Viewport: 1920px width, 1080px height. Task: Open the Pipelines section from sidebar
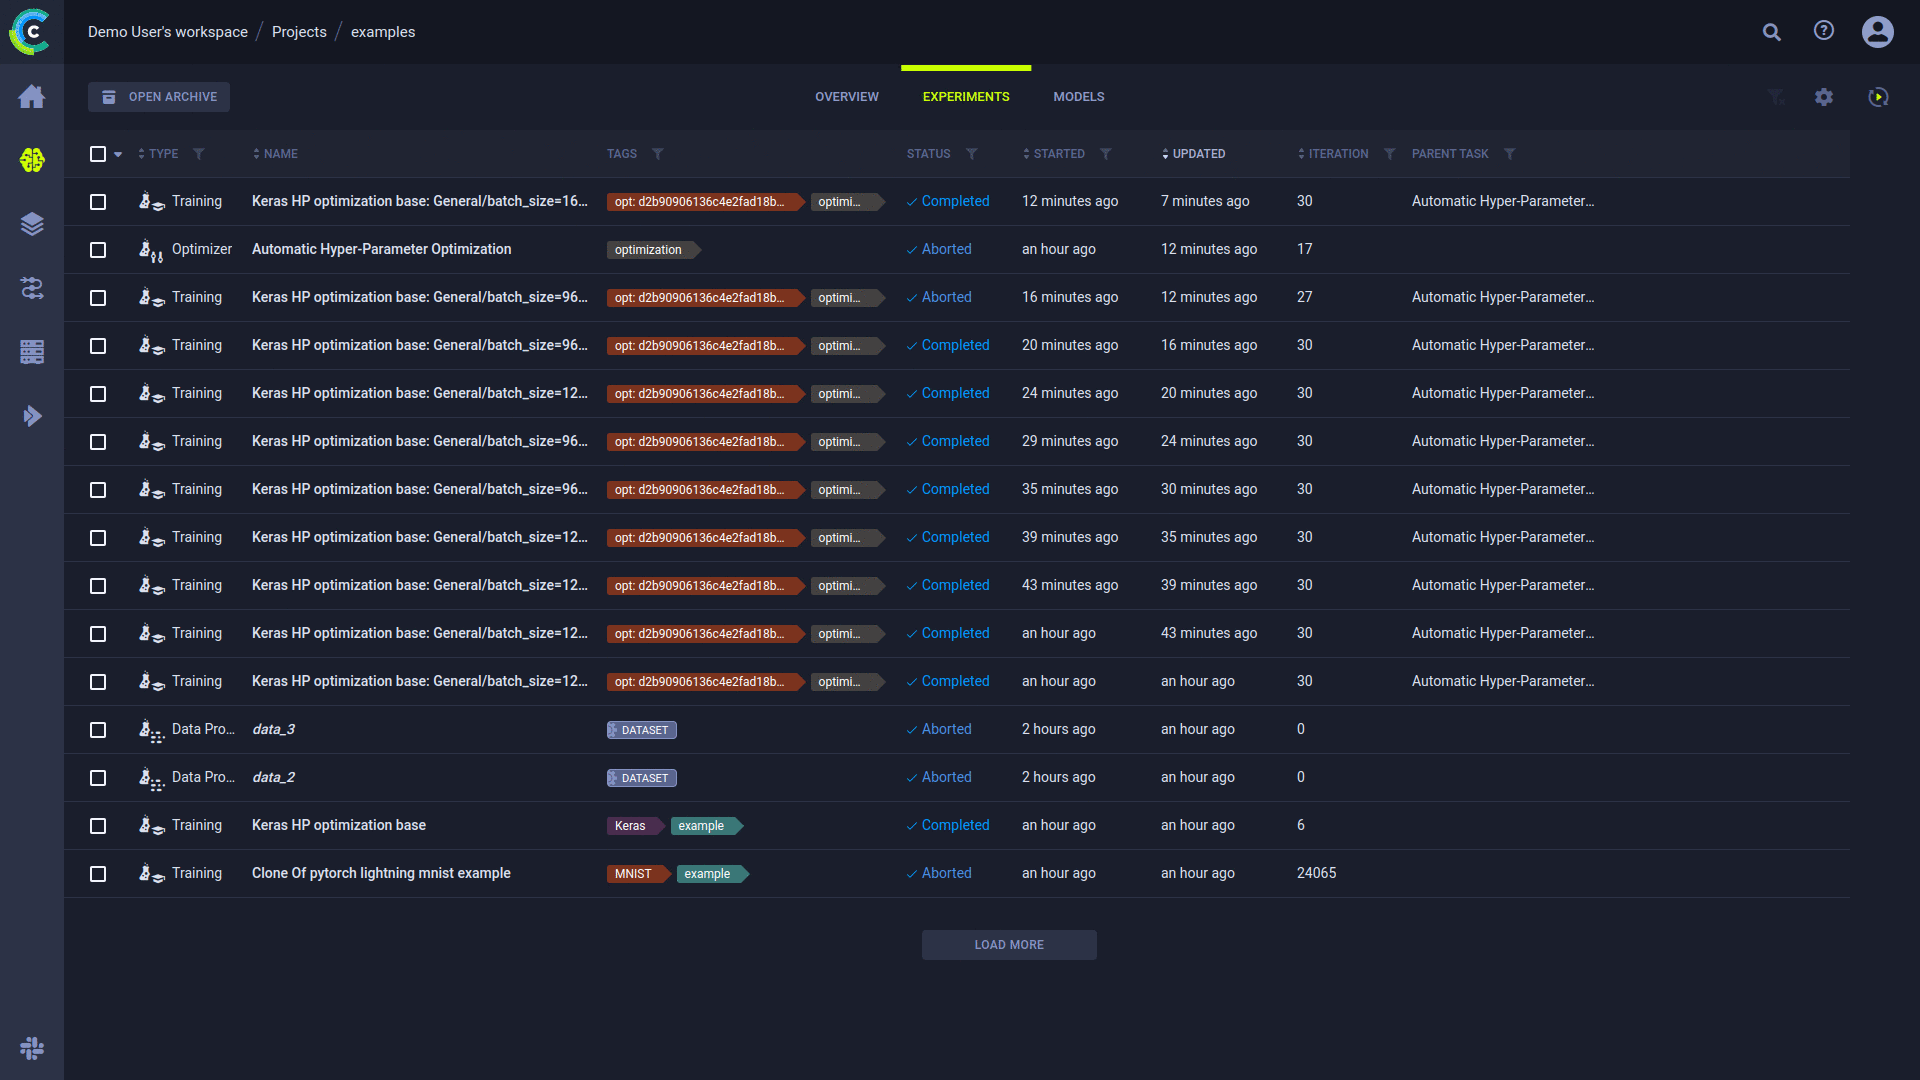point(32,288)
